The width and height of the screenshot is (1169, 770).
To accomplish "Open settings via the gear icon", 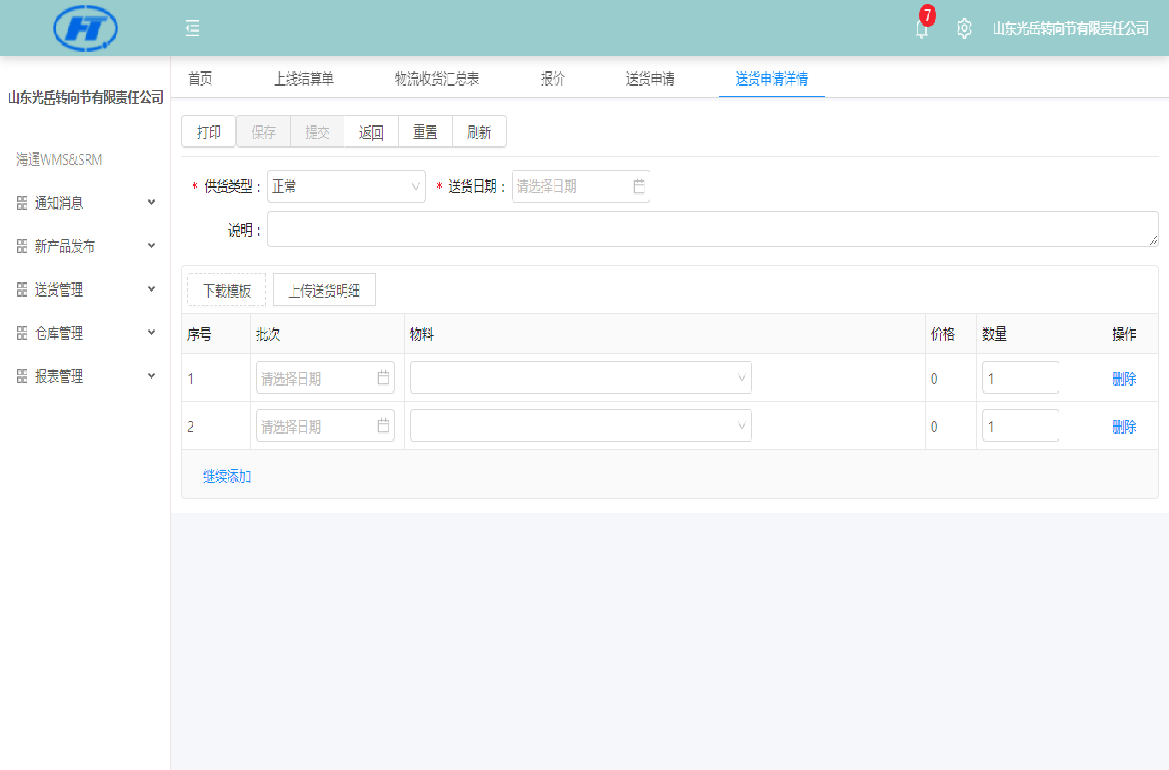I will pos(964,29).
